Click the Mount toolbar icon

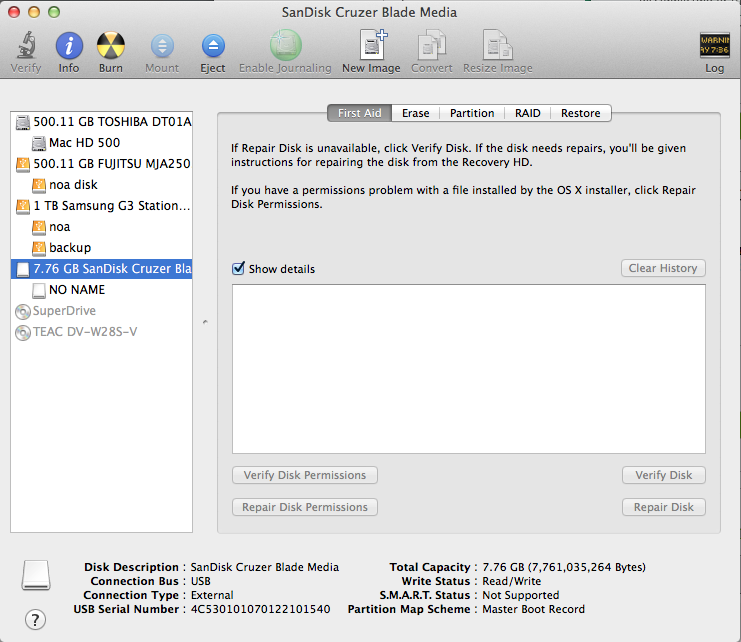[162, 46]
